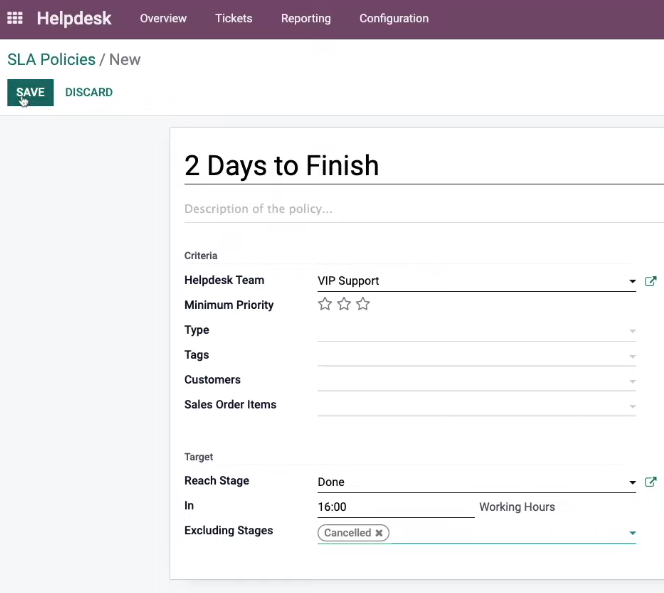Go back to SLA Policies breadcrumb

[x=51, y=60]
